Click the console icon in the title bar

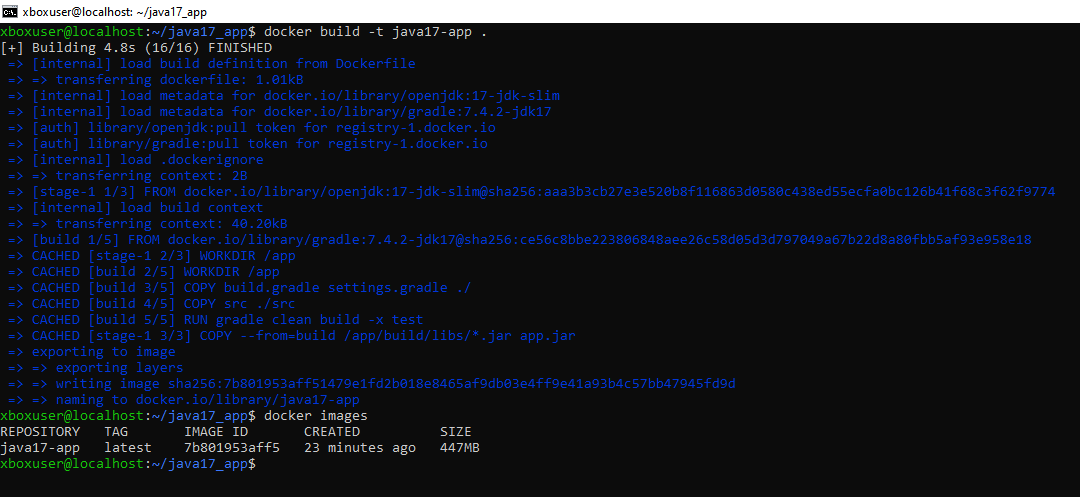[x=11, y=11]
